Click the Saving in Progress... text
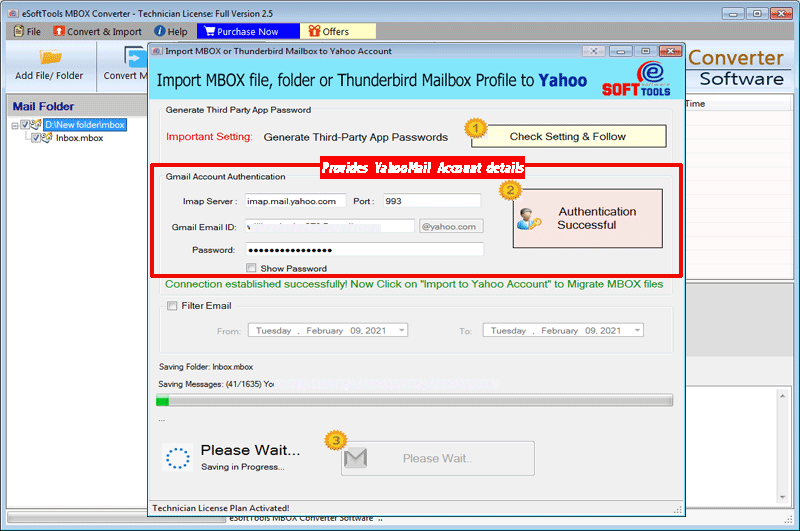800x531 pixels. 242,467
